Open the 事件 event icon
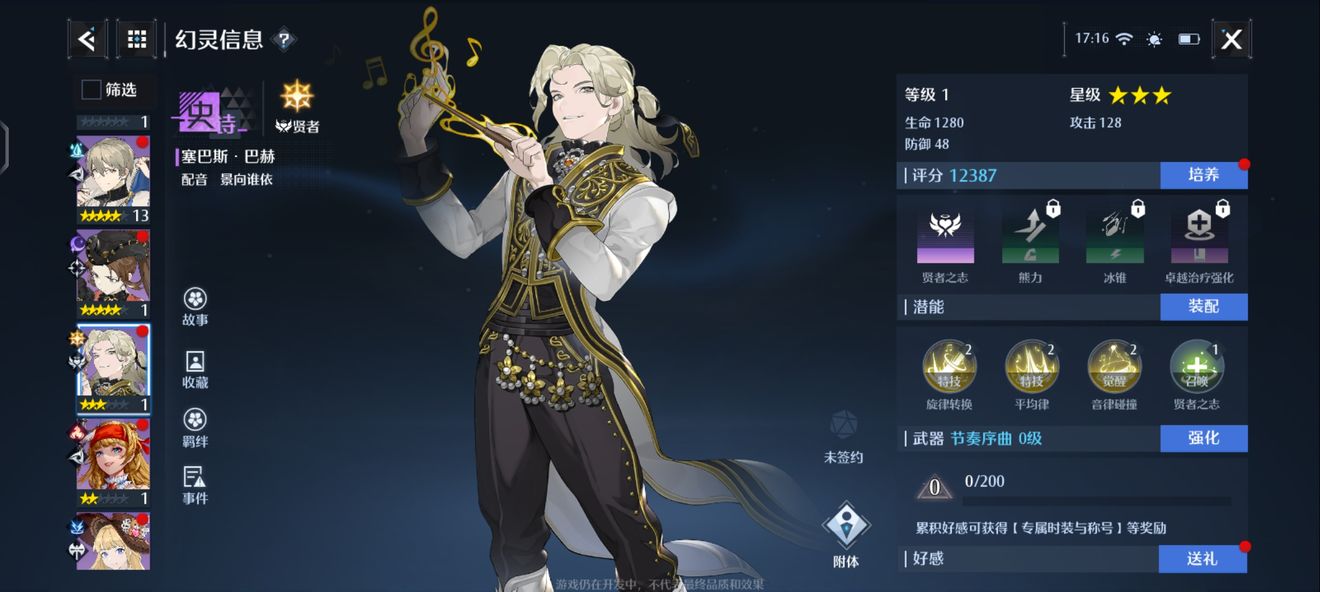The image size is (1320, 592). click(x=195, y=485)
